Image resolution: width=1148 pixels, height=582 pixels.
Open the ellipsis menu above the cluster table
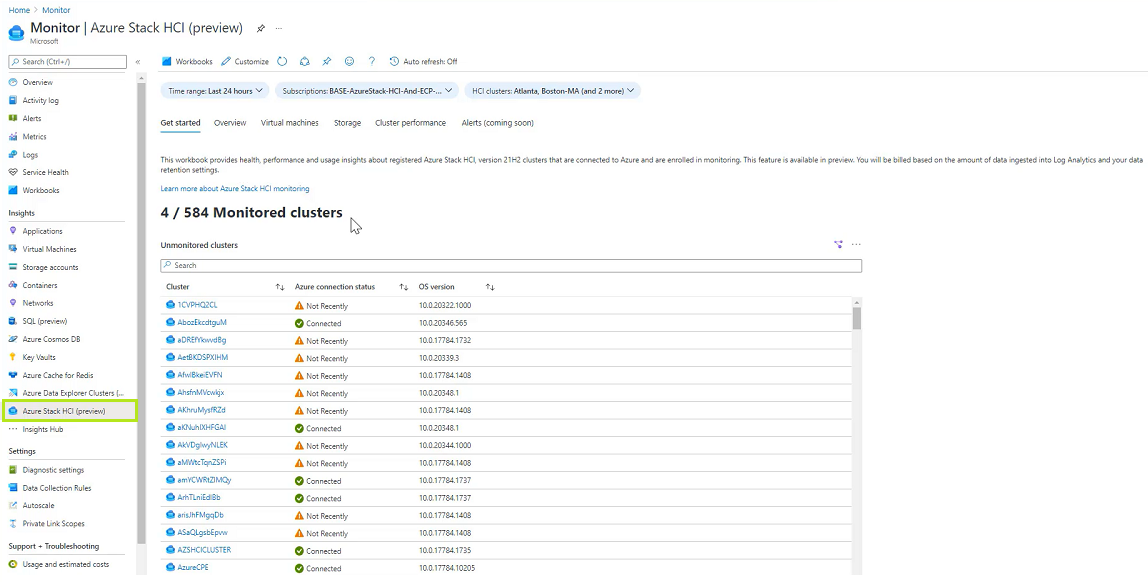point(856,245)
